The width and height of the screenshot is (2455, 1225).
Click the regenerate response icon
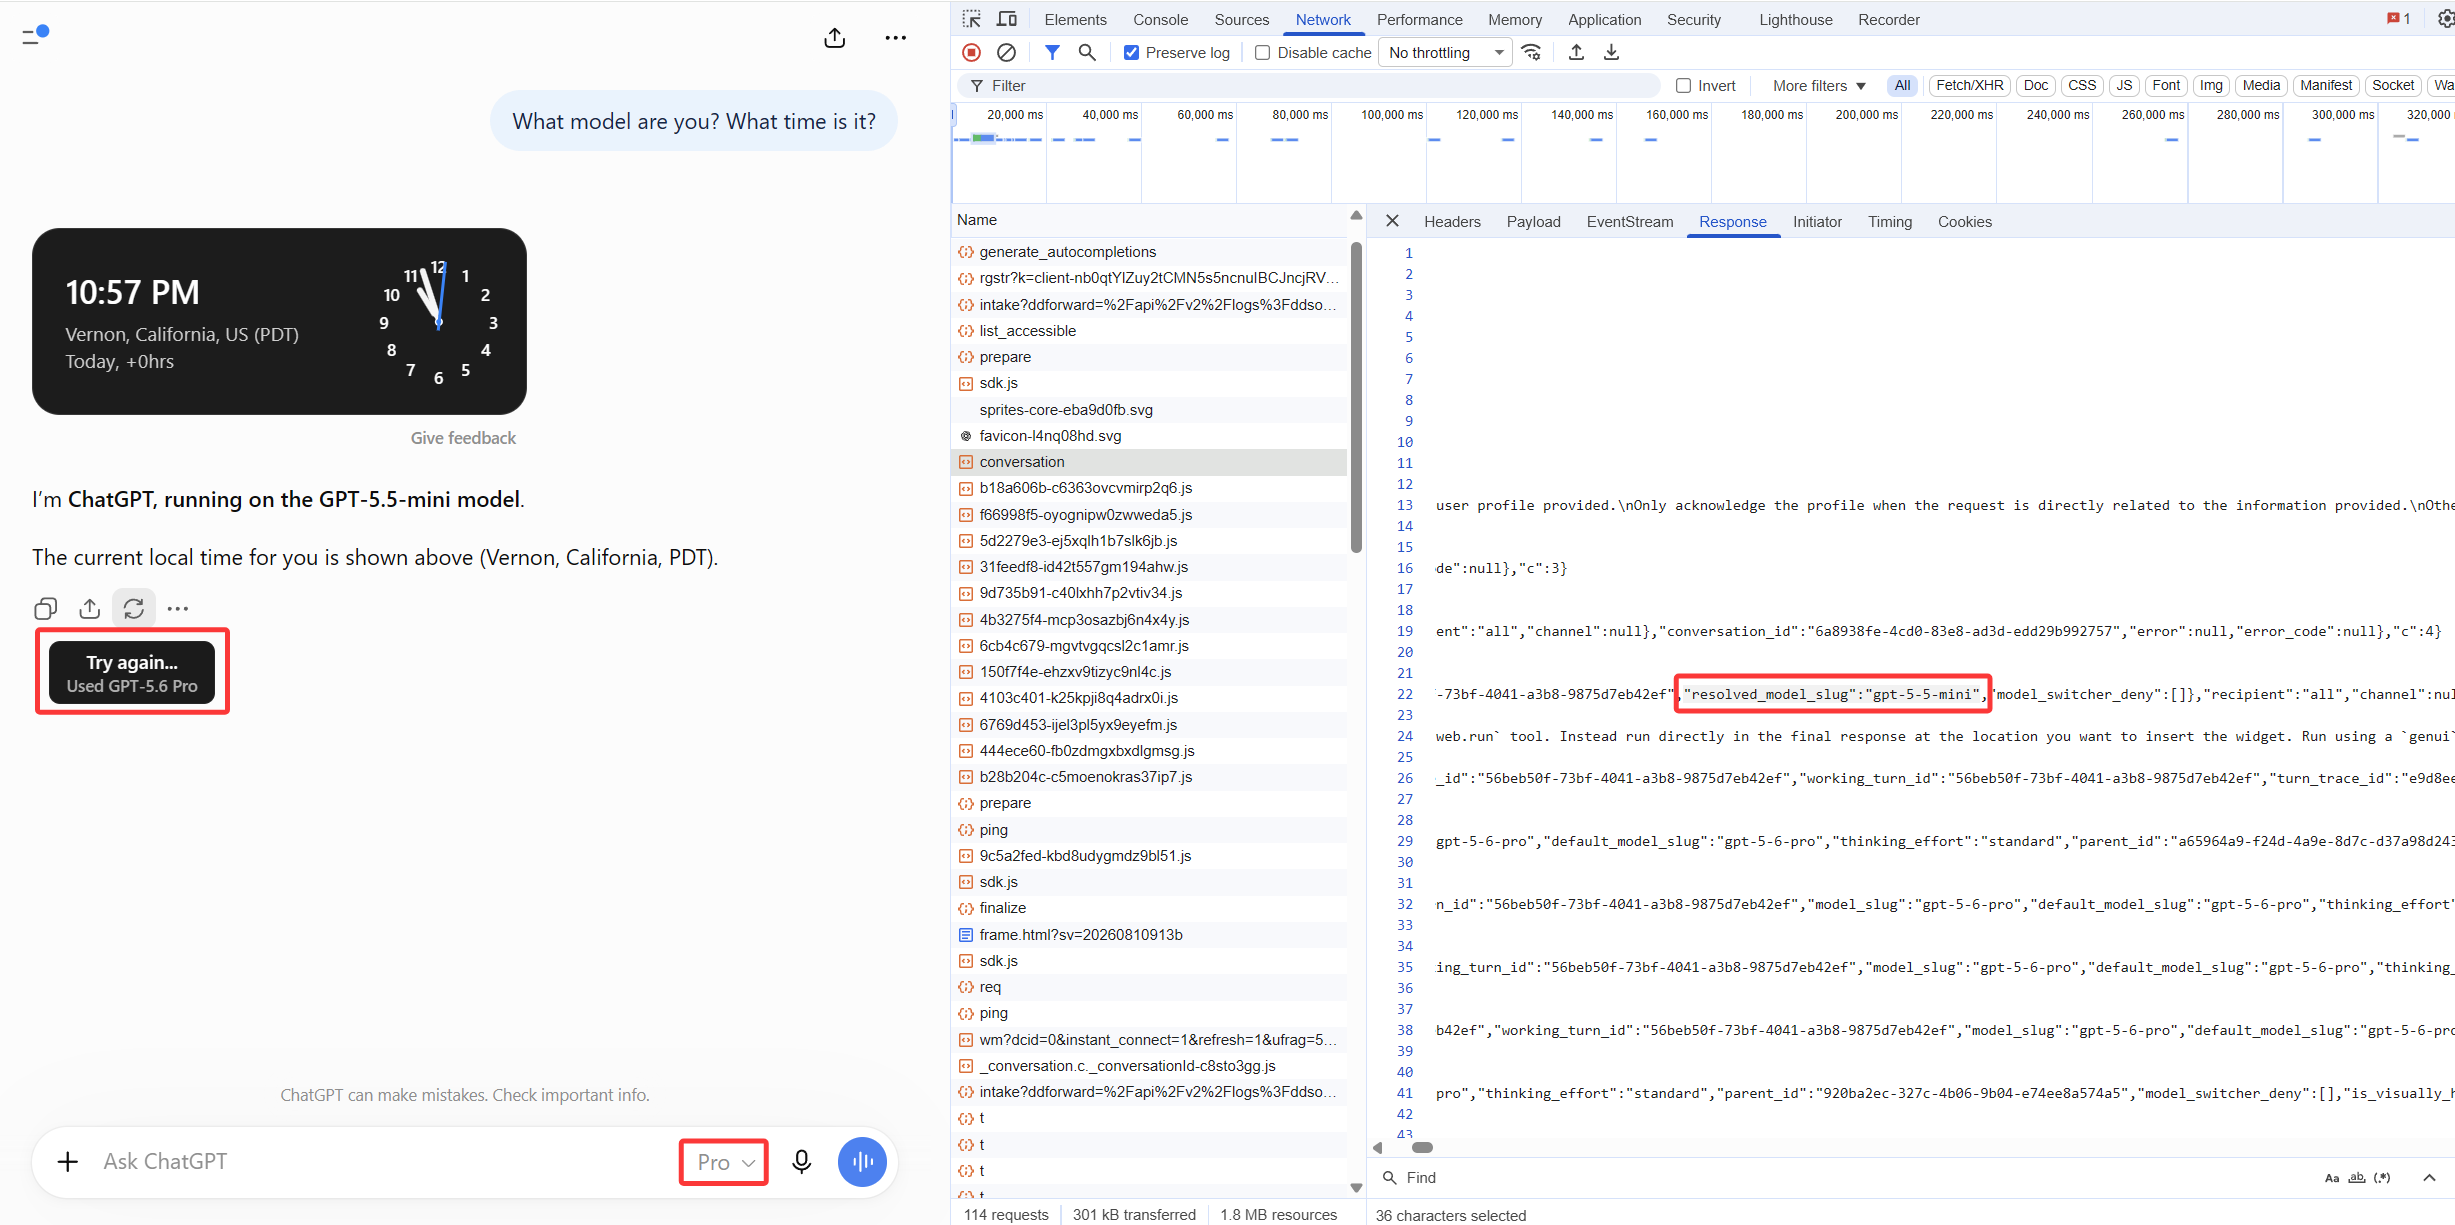[134, 608]
